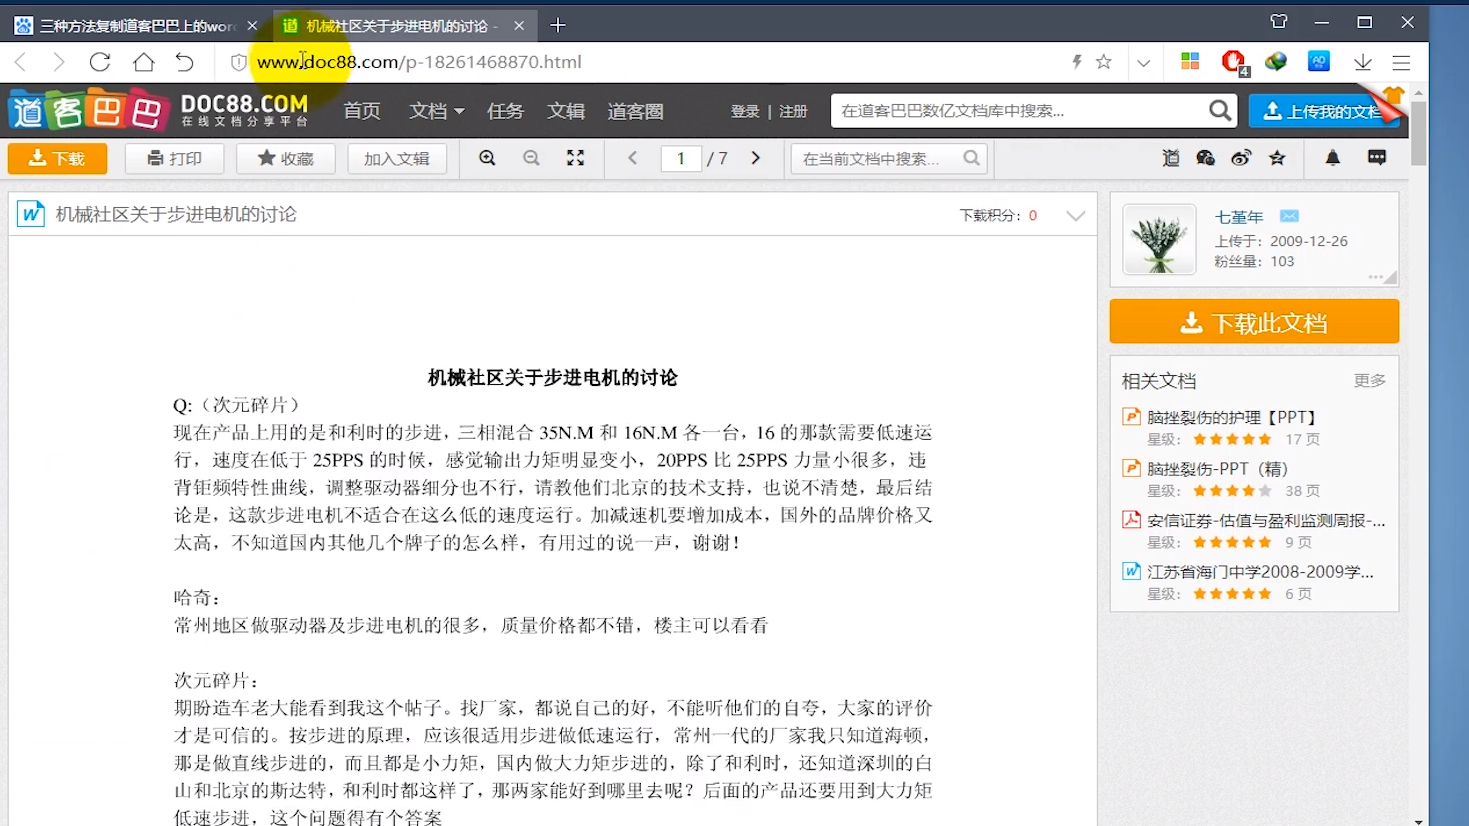Click the green globe extension icon
The height and width of the screenshot is (826, 1469).
1276,61
